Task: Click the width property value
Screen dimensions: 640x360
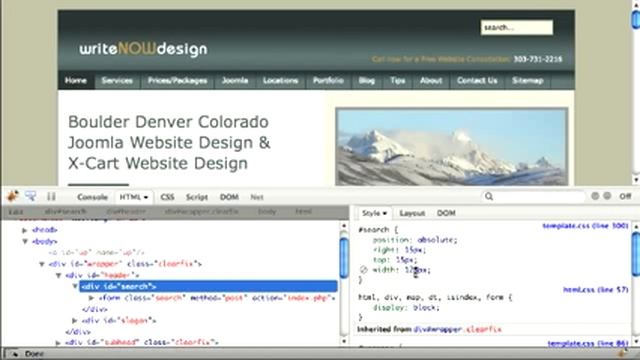Action: [416, 269]
